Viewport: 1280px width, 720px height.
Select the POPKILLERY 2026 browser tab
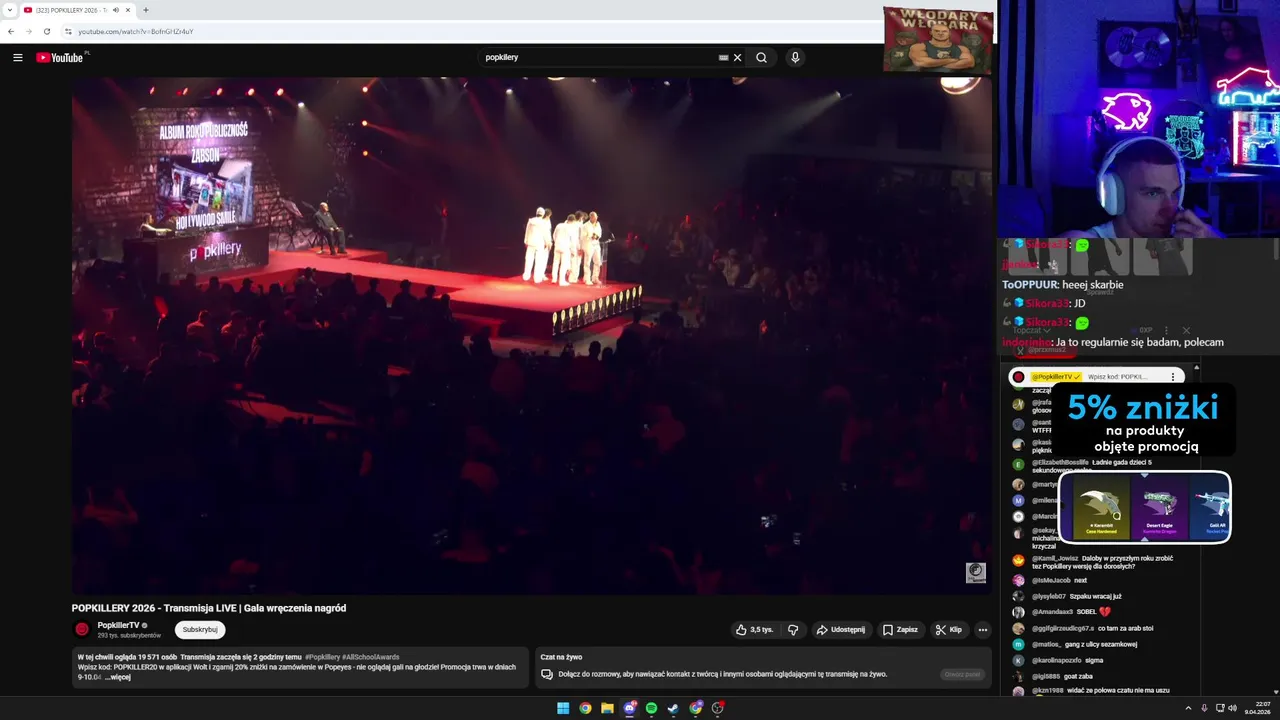[x=77, y=10]
